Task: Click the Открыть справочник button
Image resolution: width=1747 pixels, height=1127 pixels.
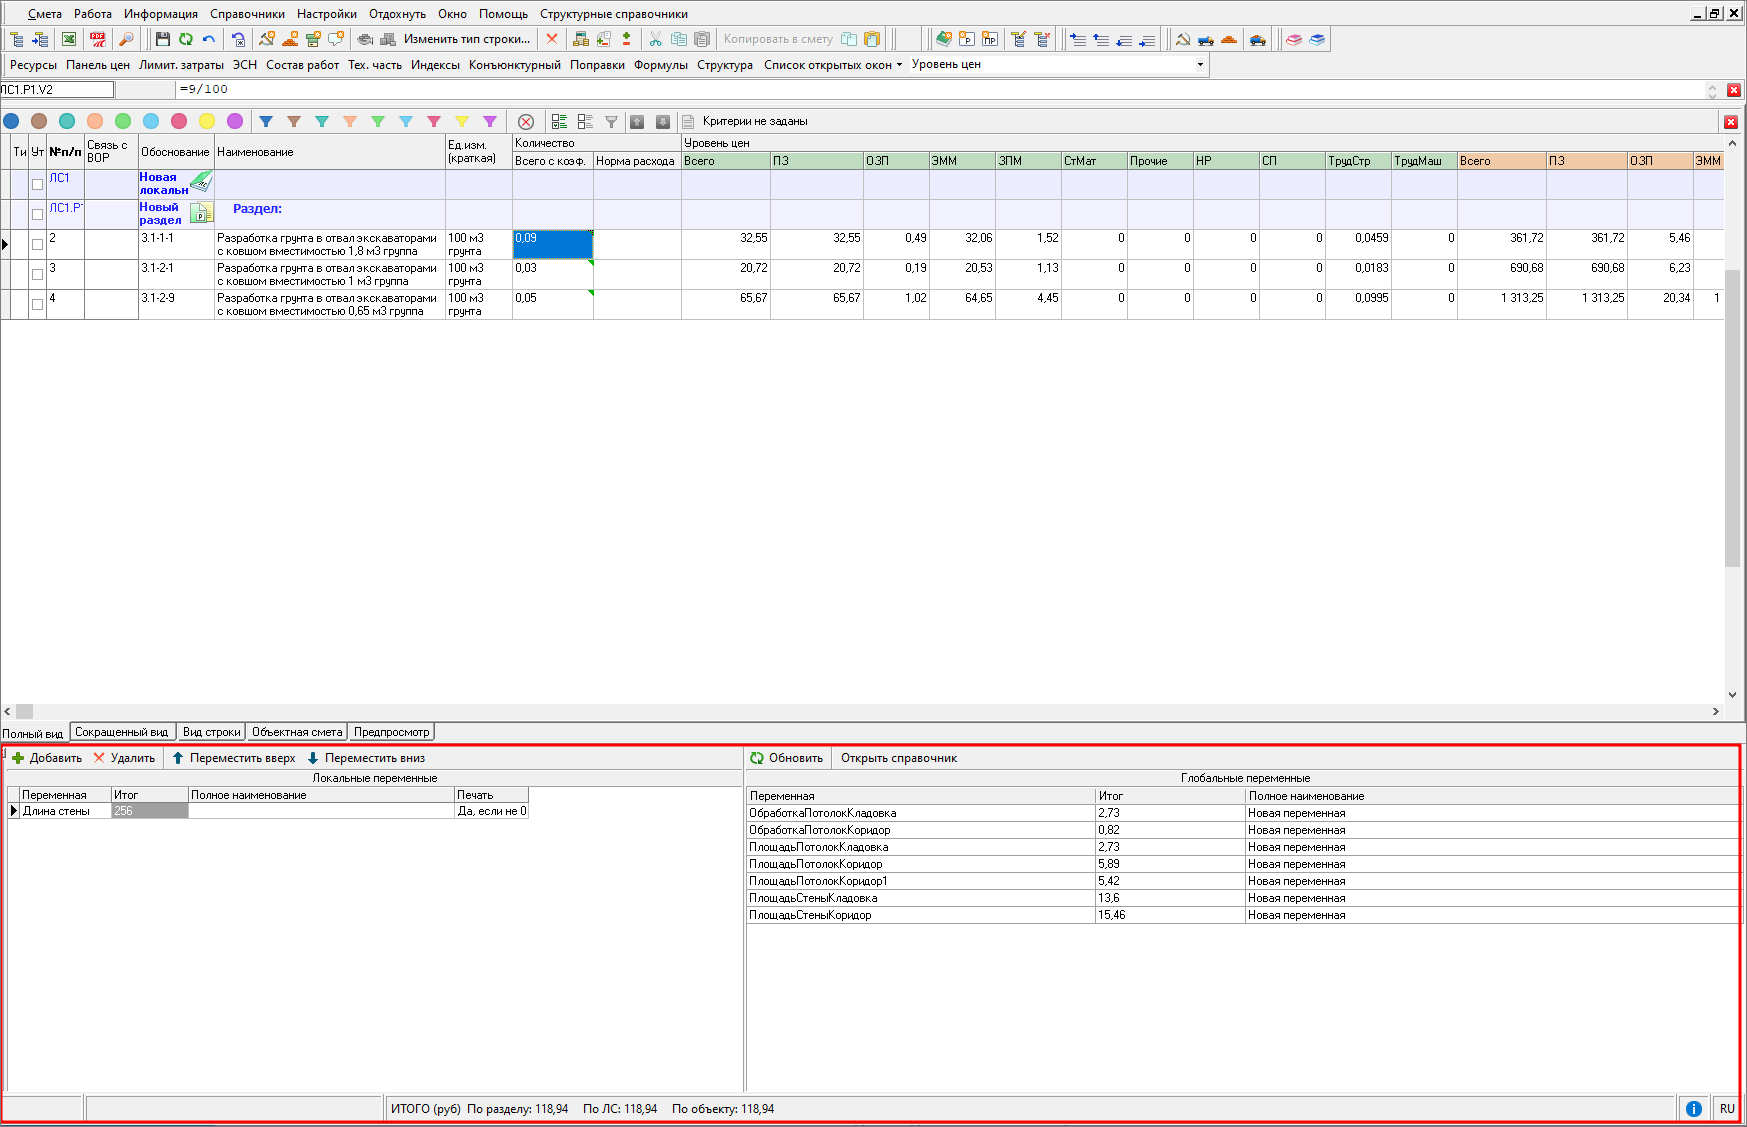Action: pos(898,758)
